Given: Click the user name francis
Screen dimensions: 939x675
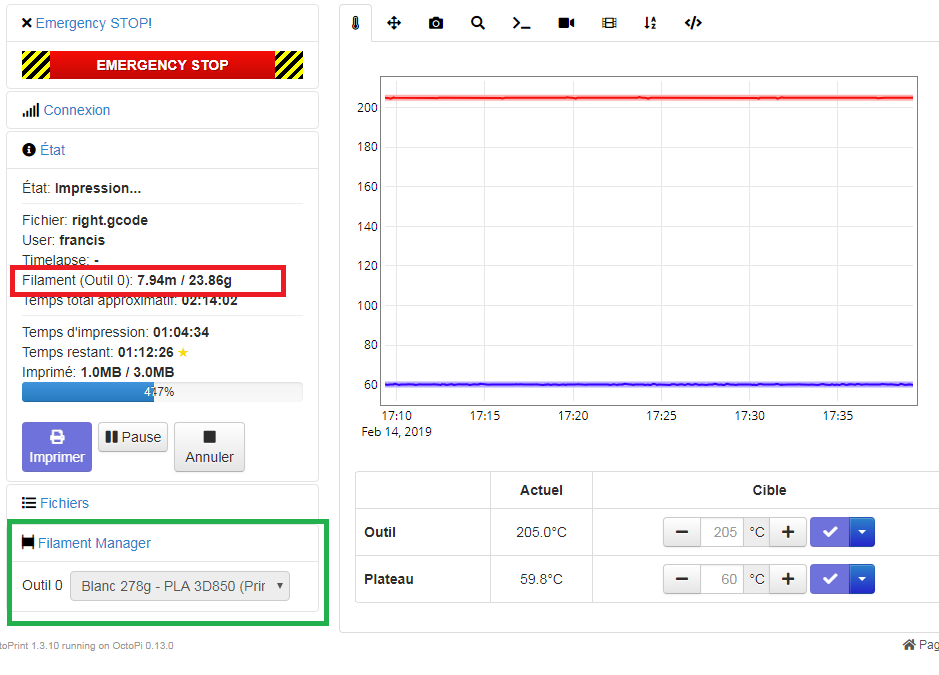Looking at the screenshot, I should pos(82,240).
